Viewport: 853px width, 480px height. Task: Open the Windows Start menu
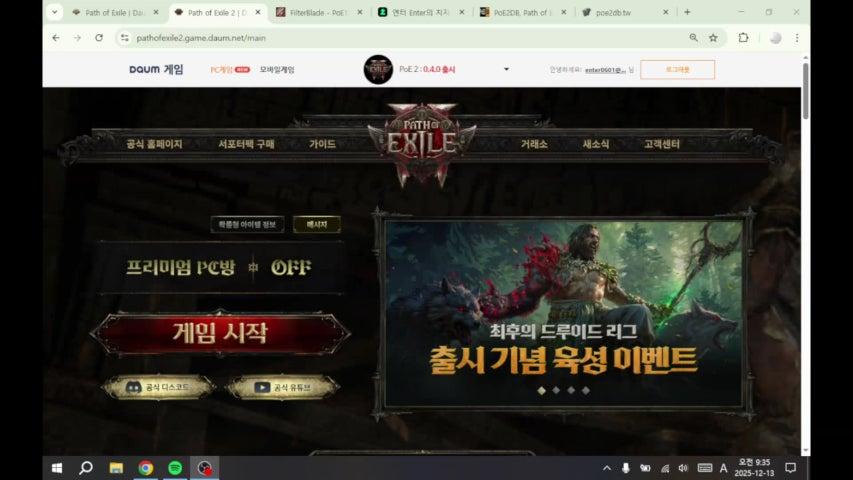pyautogui.click(x=57, y=468)
